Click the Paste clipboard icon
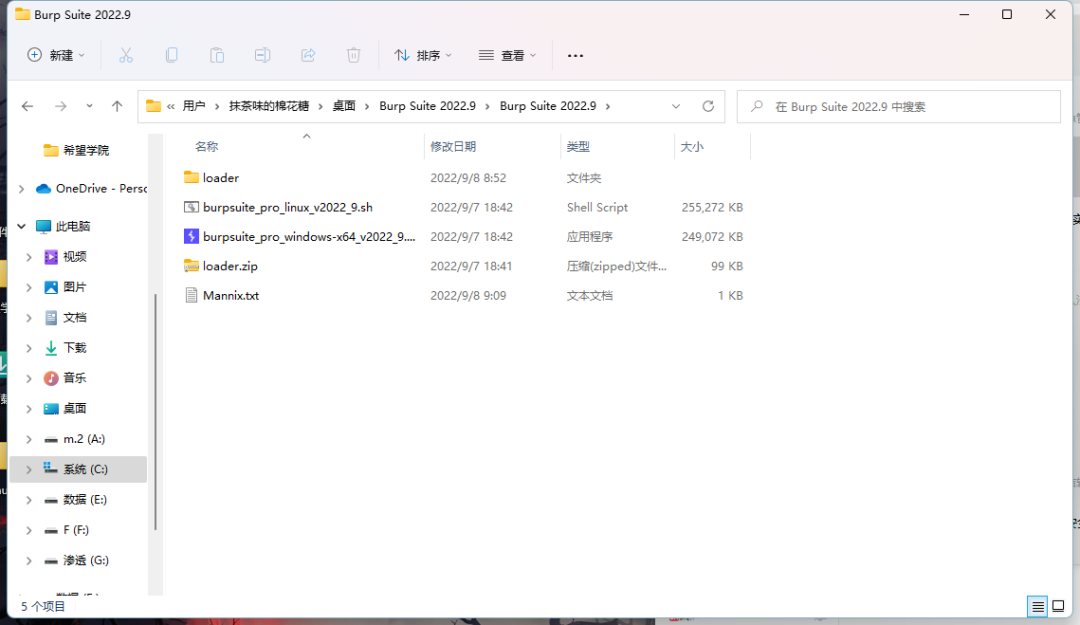Screen dimensions: 1080x625 [x=217, y=55]
